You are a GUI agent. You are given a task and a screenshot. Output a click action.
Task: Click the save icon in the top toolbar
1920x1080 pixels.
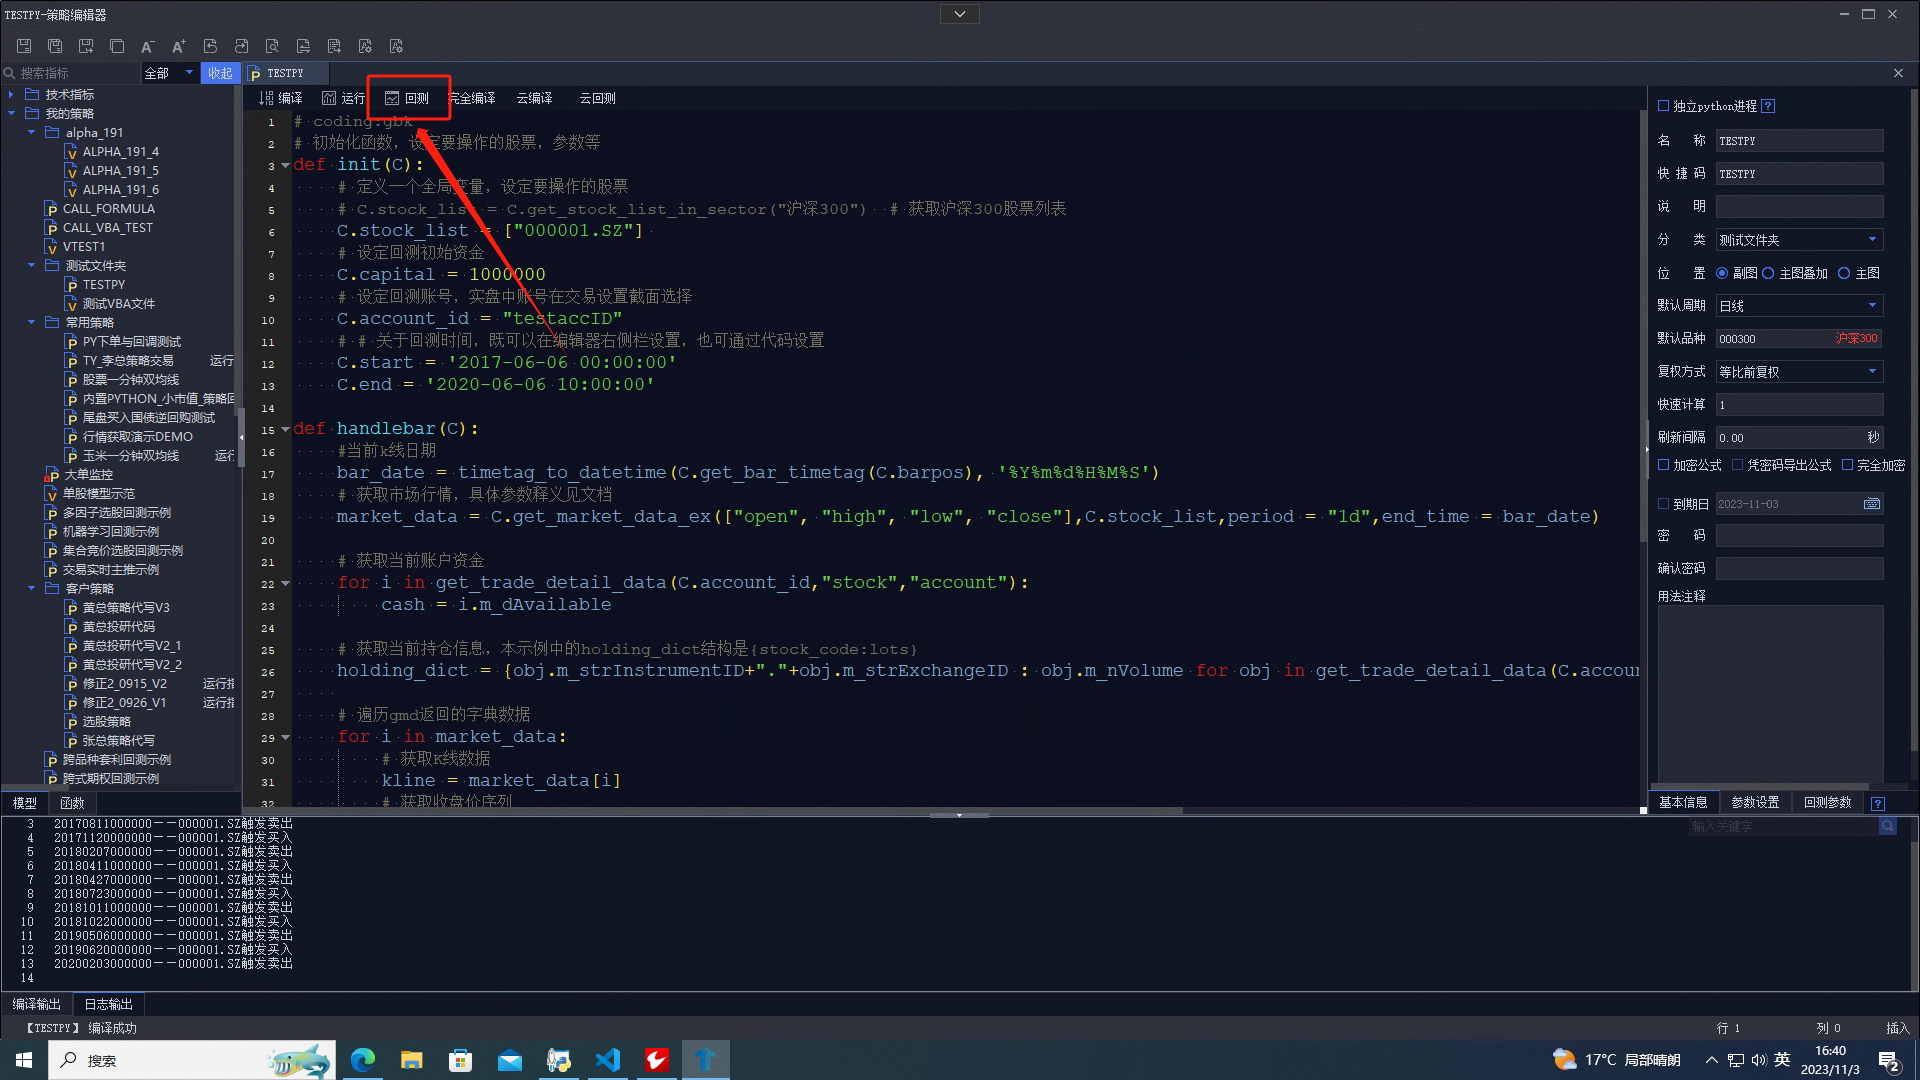[24, 46]
